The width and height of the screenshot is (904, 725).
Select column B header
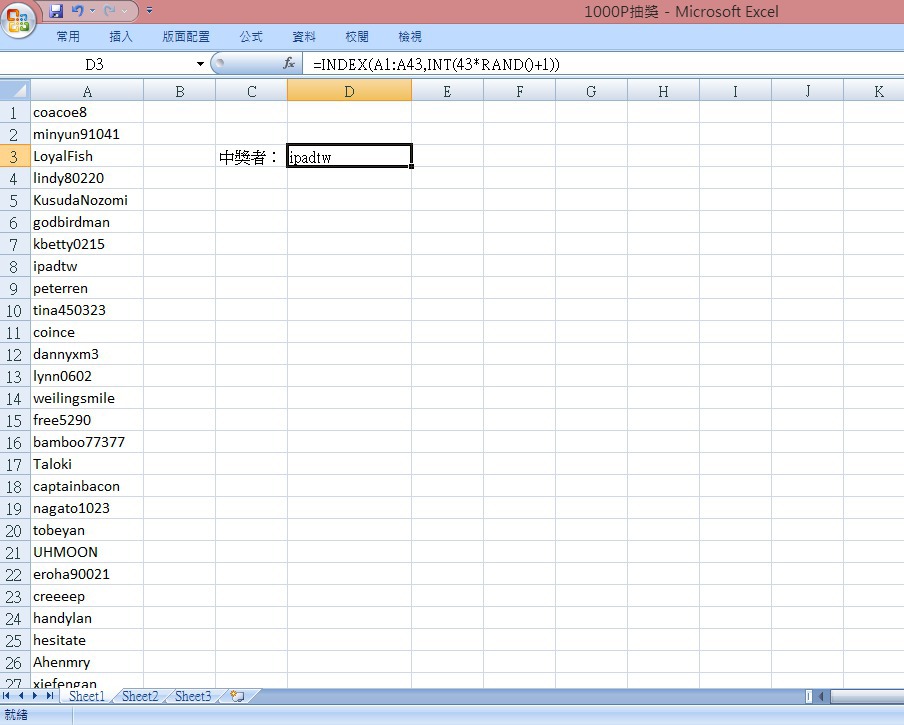(179, 91)
